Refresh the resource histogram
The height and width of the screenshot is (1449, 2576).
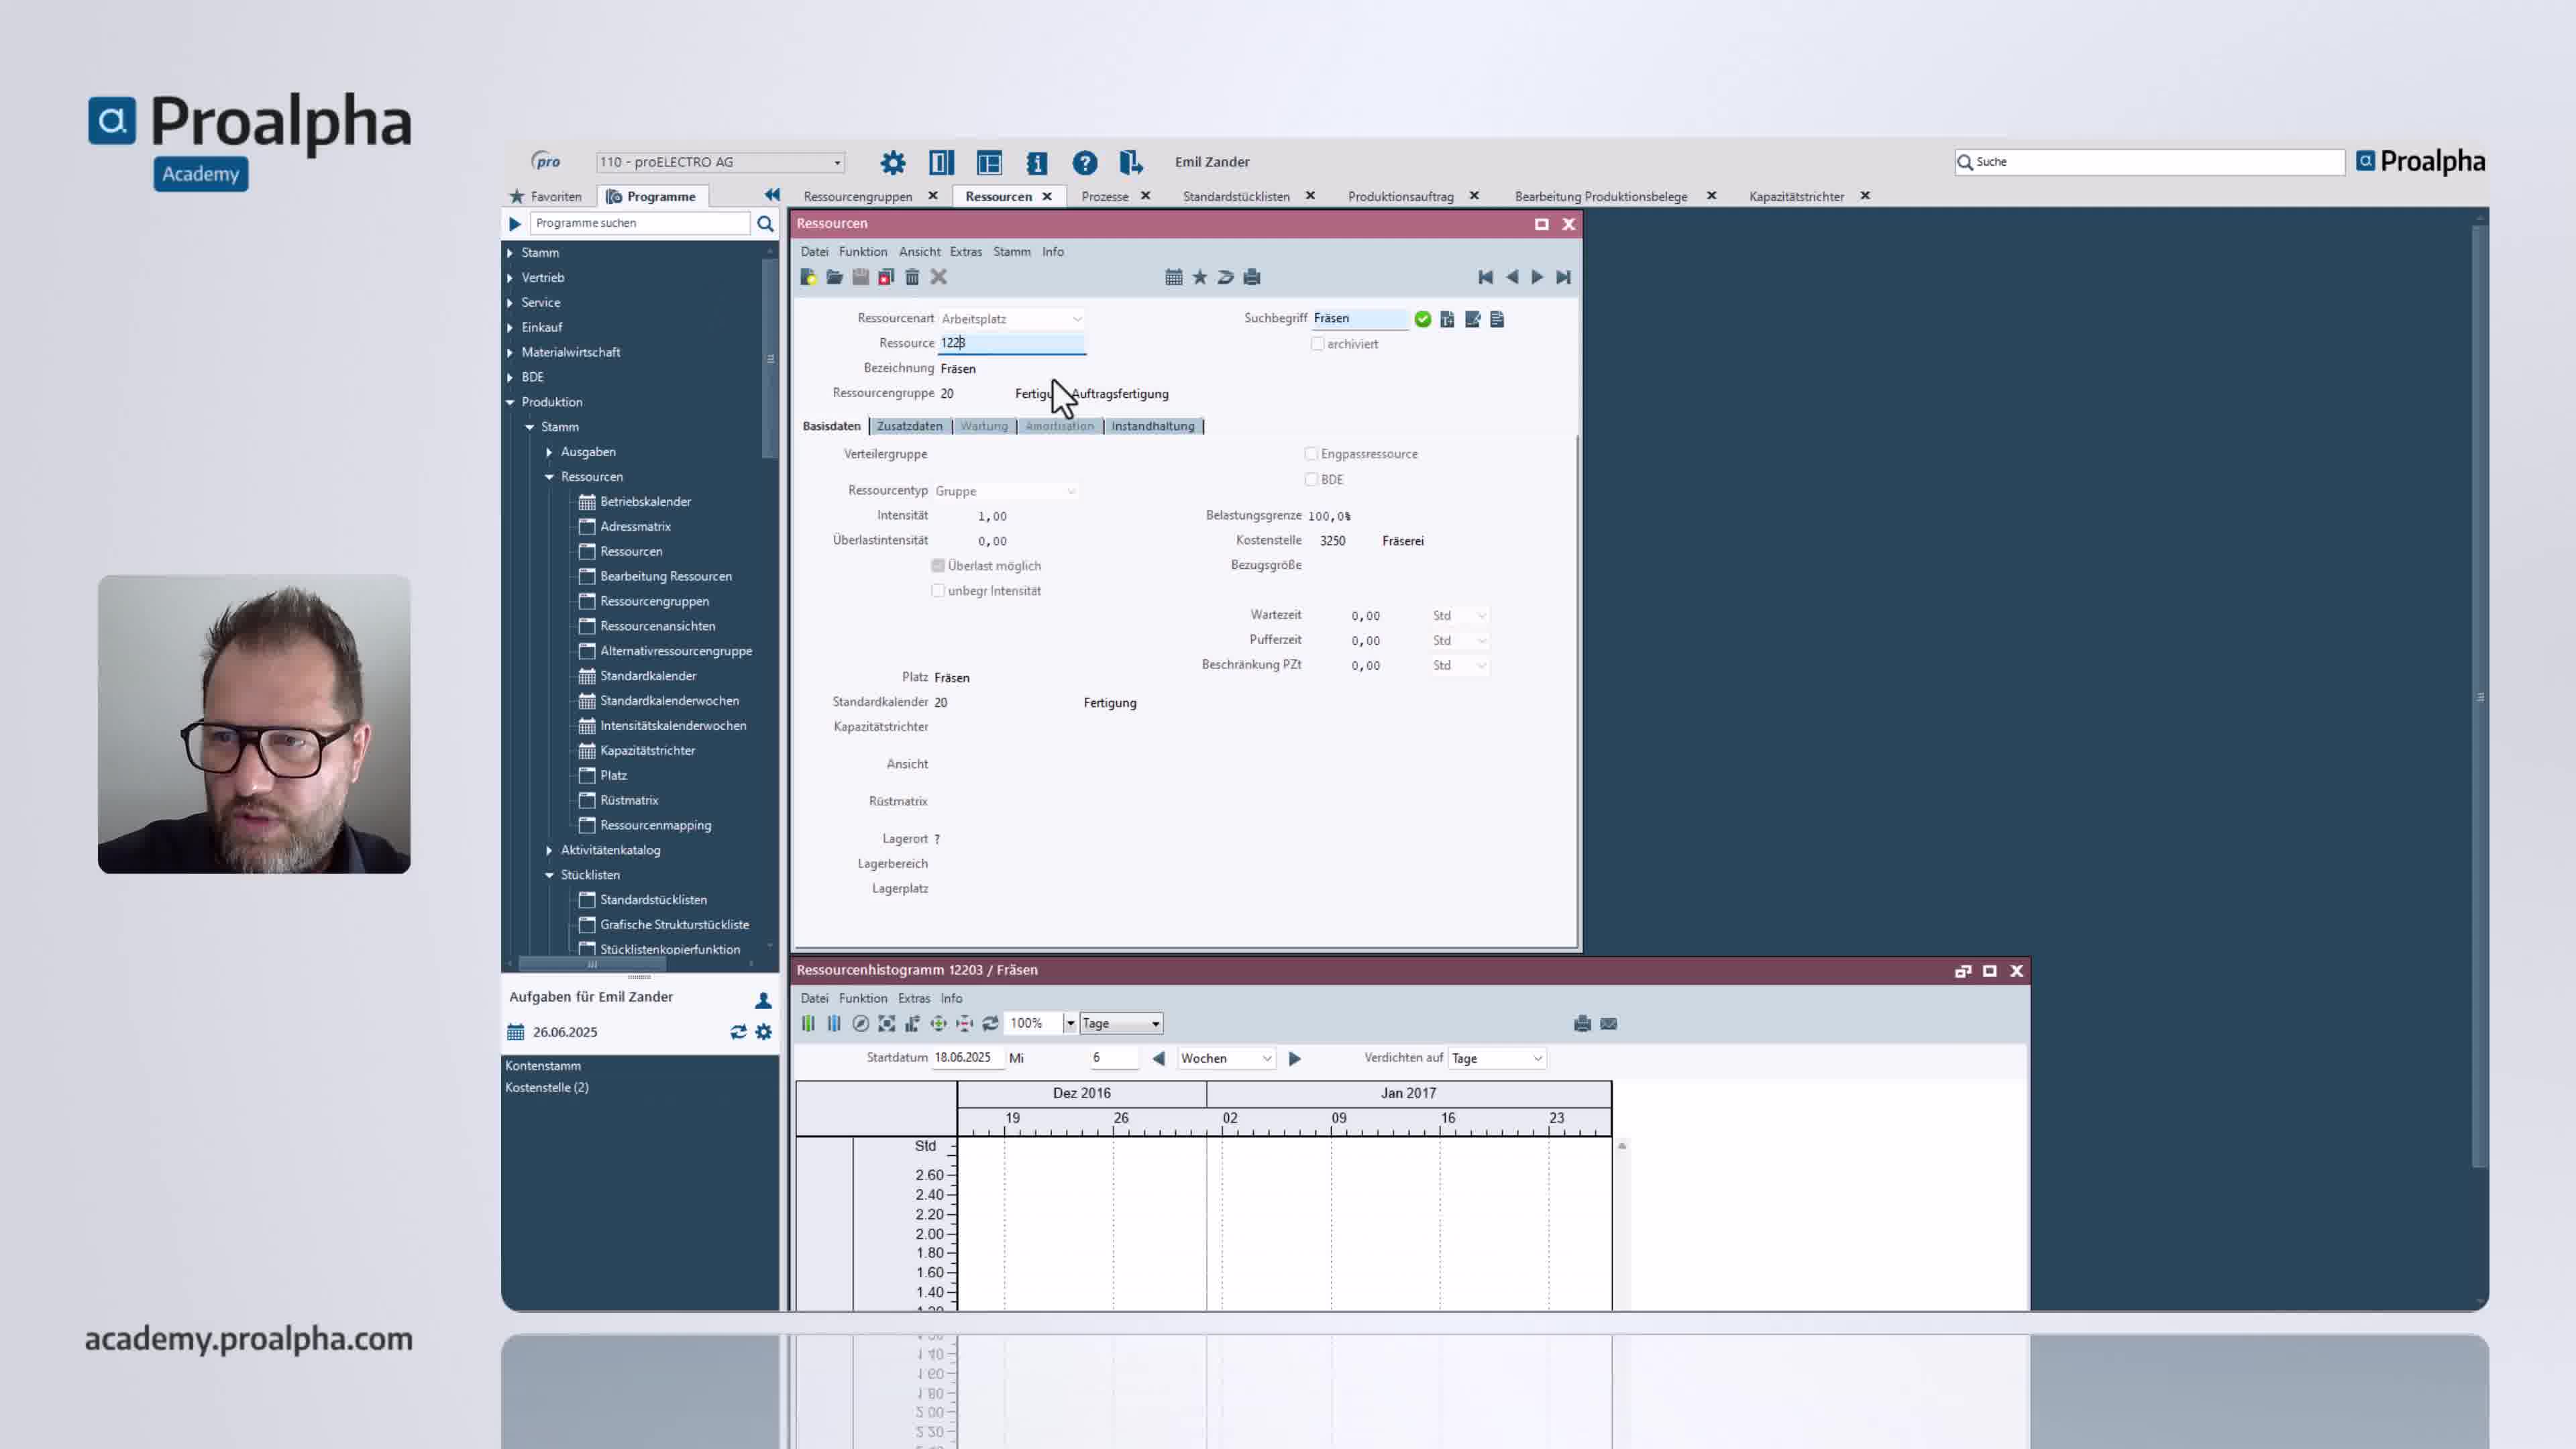pyautogui.click(x=990, y=1023)
